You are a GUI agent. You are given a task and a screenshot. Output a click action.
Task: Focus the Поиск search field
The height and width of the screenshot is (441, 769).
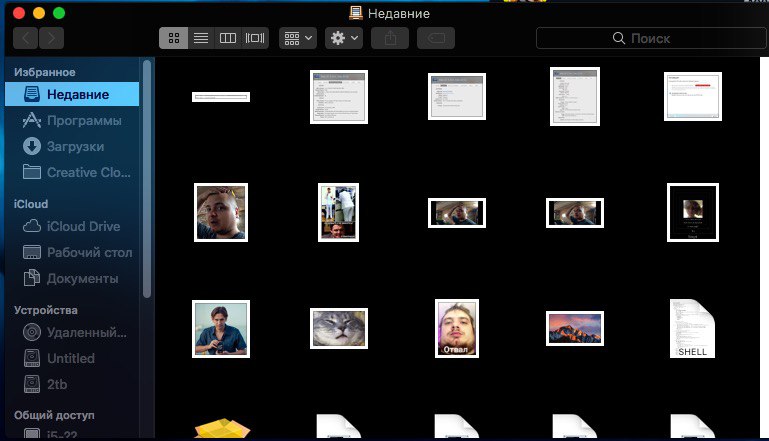click(651, 38)
